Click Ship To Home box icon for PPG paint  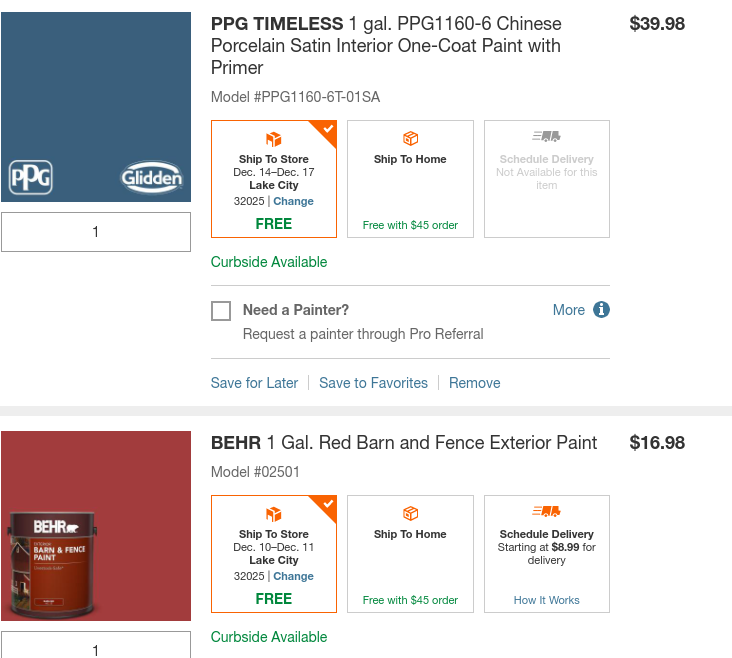coord(410,139)
